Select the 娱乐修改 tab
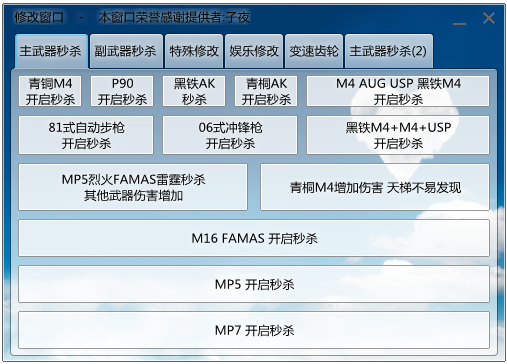 pyautogui.click(x=254, y=51)
